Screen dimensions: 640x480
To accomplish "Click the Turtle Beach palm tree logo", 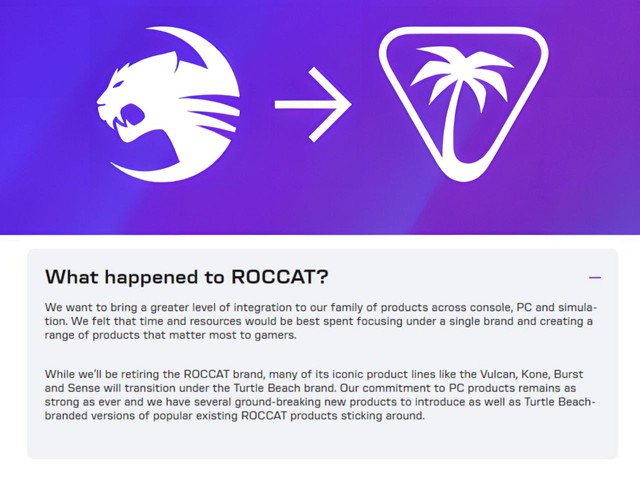I will click(x=464, y=104).
